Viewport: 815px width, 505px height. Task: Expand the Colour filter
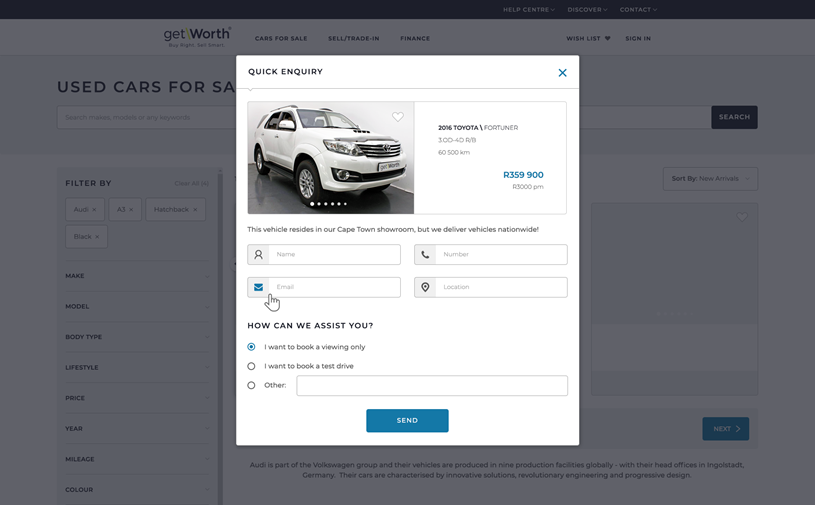pos(137,490)
